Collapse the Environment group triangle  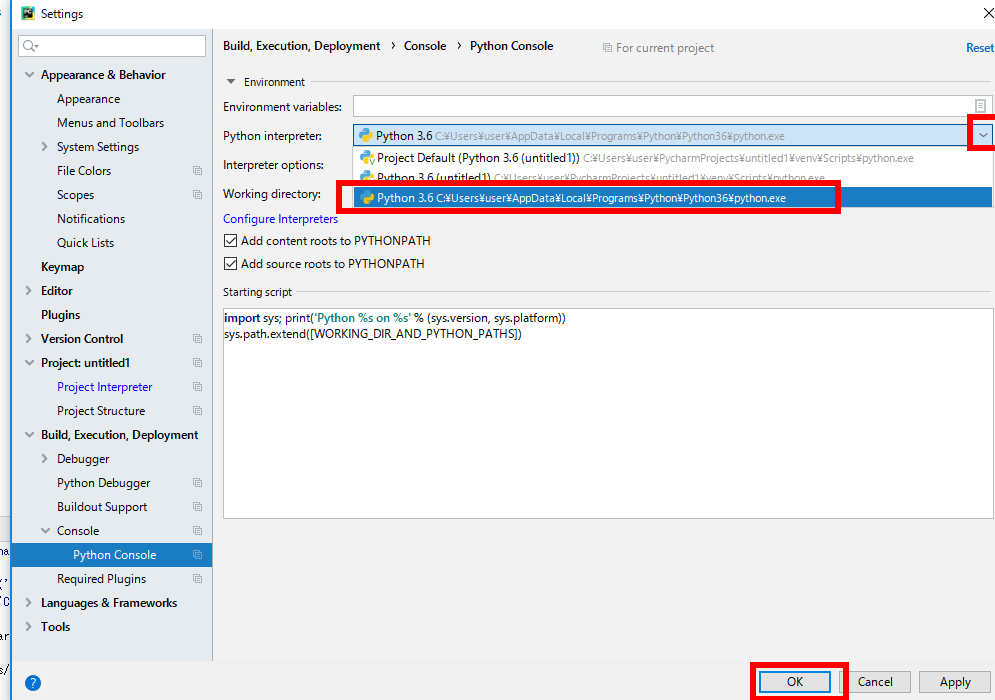point(231,82)
